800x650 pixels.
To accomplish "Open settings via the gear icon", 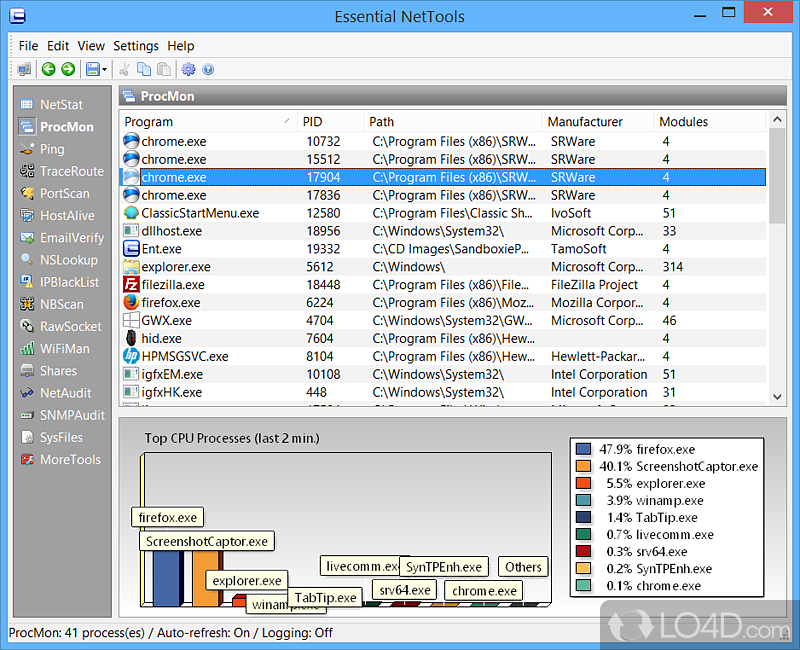I will coord(188,69).
